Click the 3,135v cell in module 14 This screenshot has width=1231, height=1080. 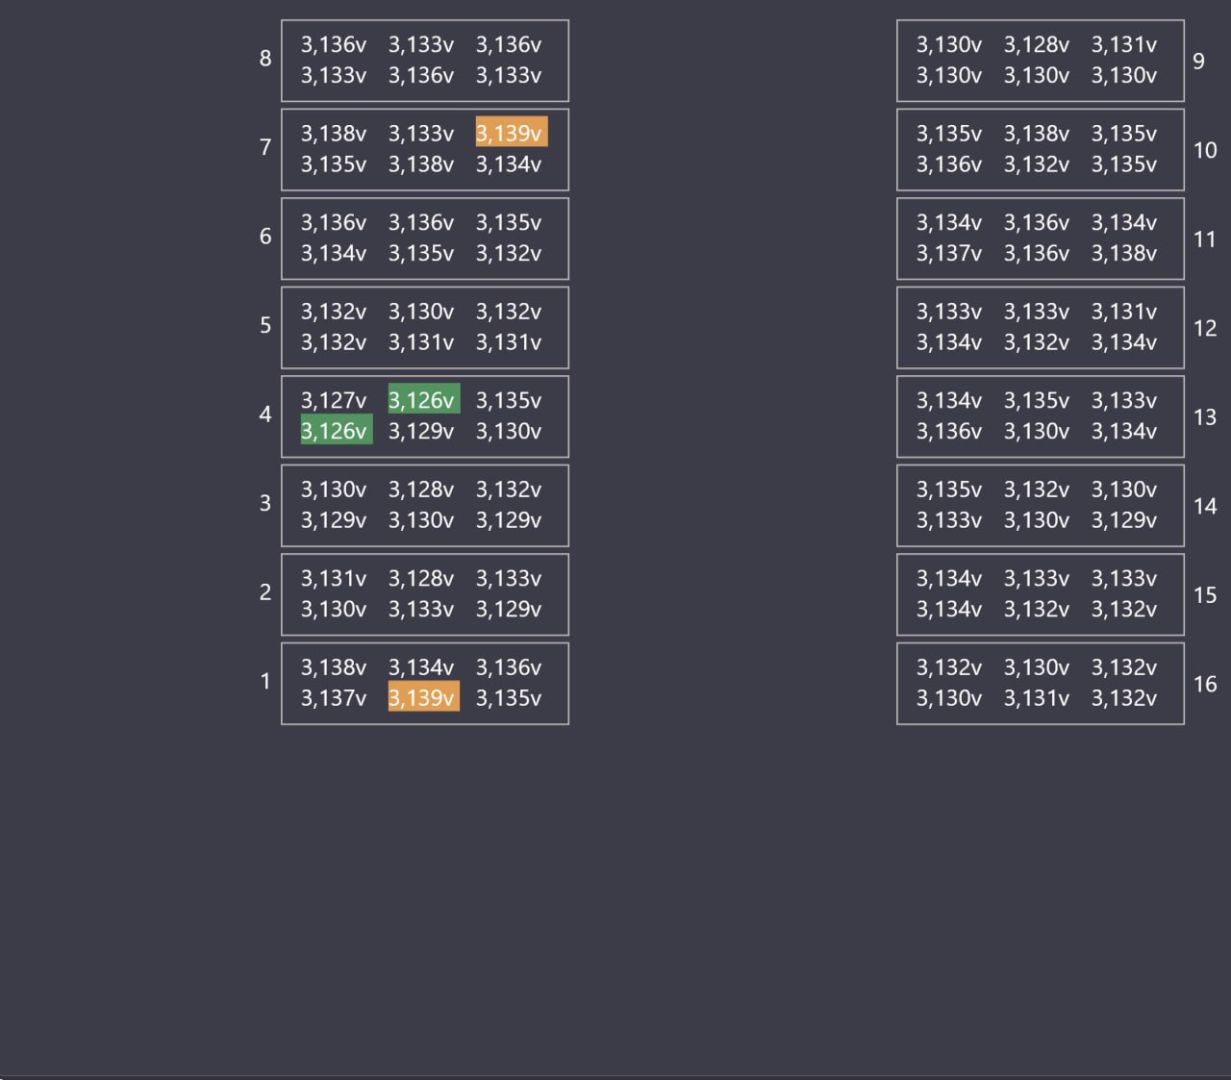[949, 489]
